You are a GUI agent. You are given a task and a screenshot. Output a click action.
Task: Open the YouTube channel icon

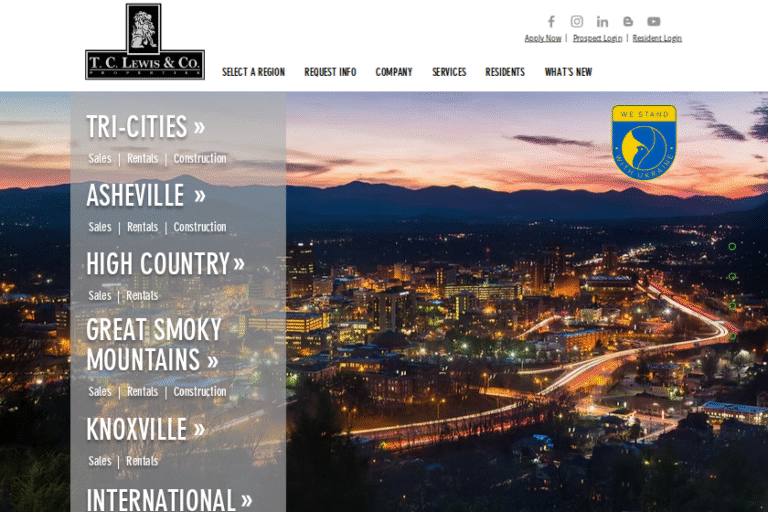click(x=653, y=21)
